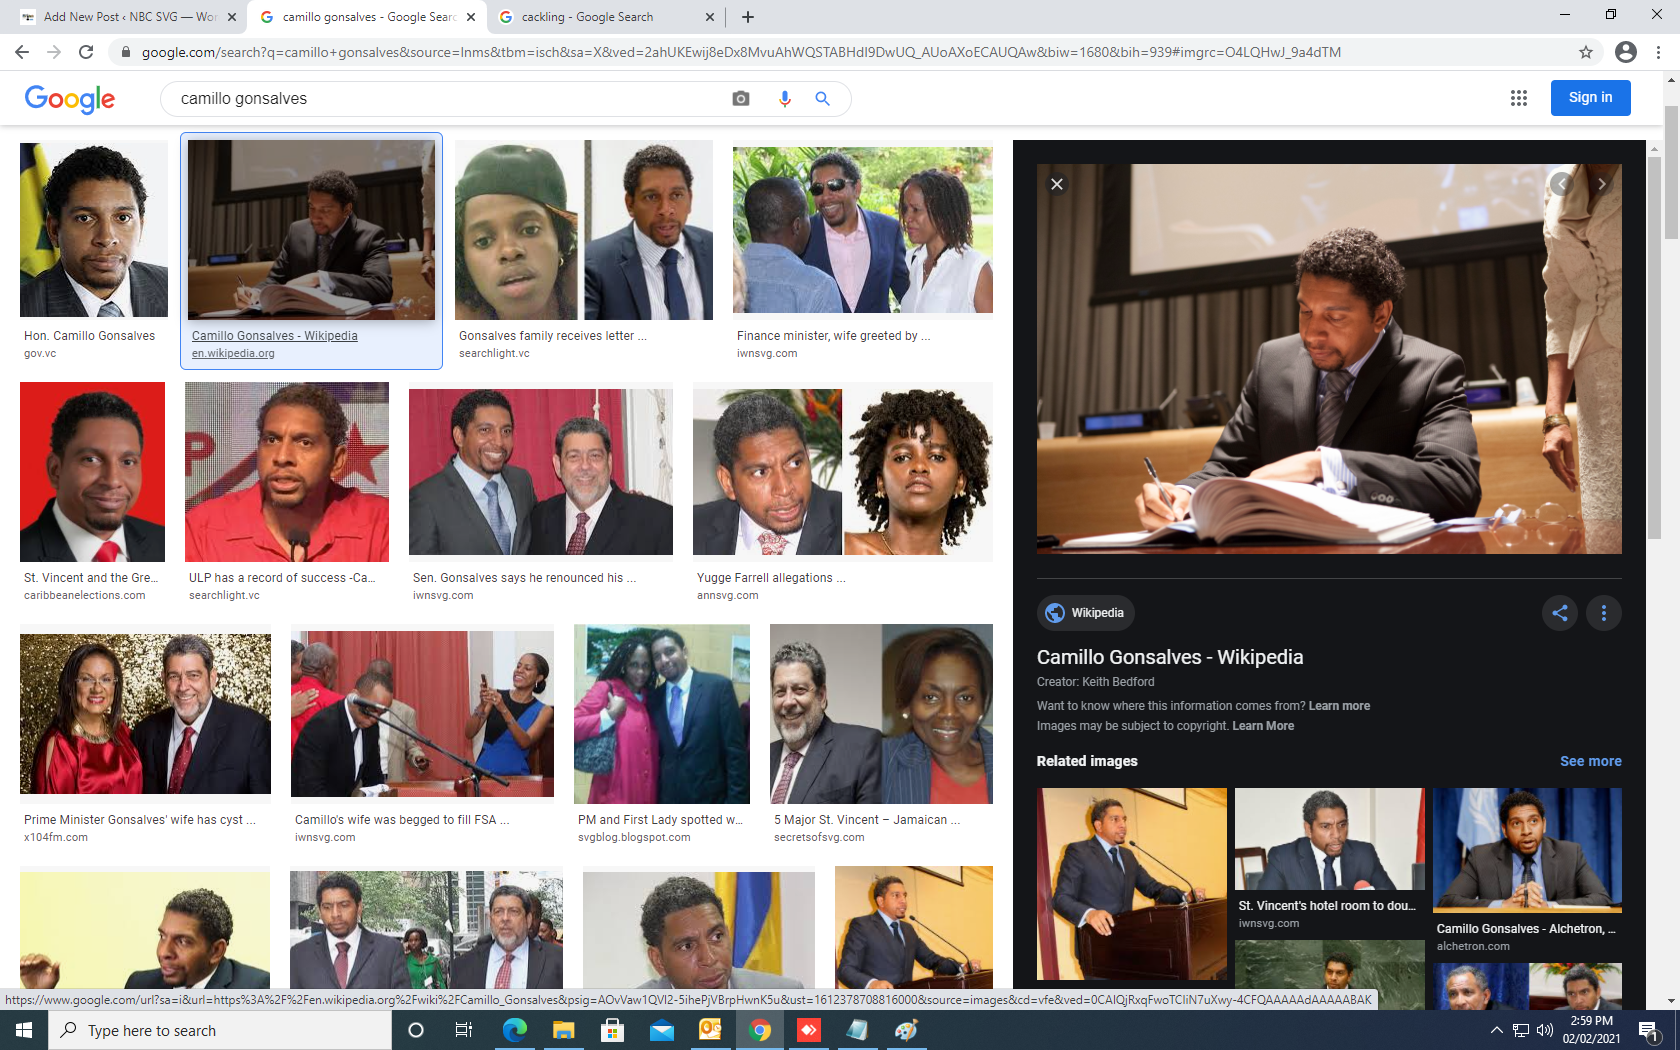Open the Chrome menu with three dots

coord(1658,52)
